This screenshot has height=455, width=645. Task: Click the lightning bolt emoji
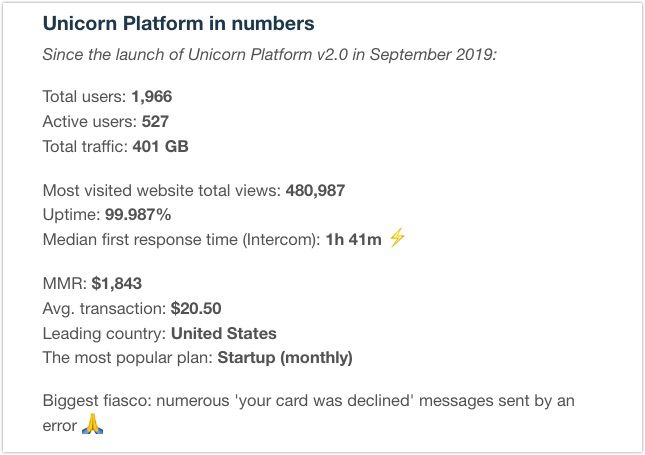coord(398,239)
